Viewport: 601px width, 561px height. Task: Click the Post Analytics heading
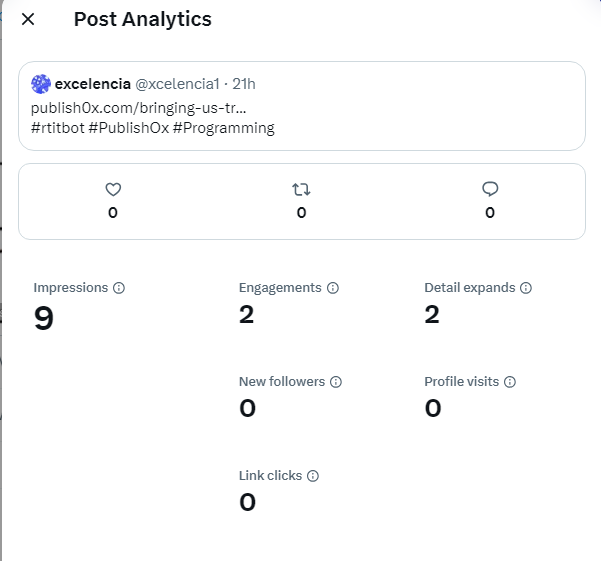click(x=143, y=19)
